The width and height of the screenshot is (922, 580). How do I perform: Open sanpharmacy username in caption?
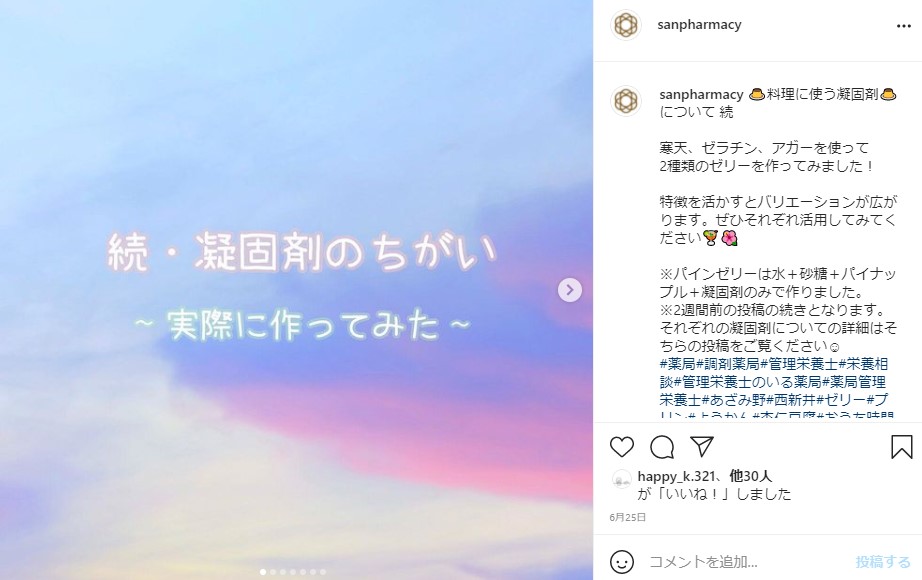[701, 94]
